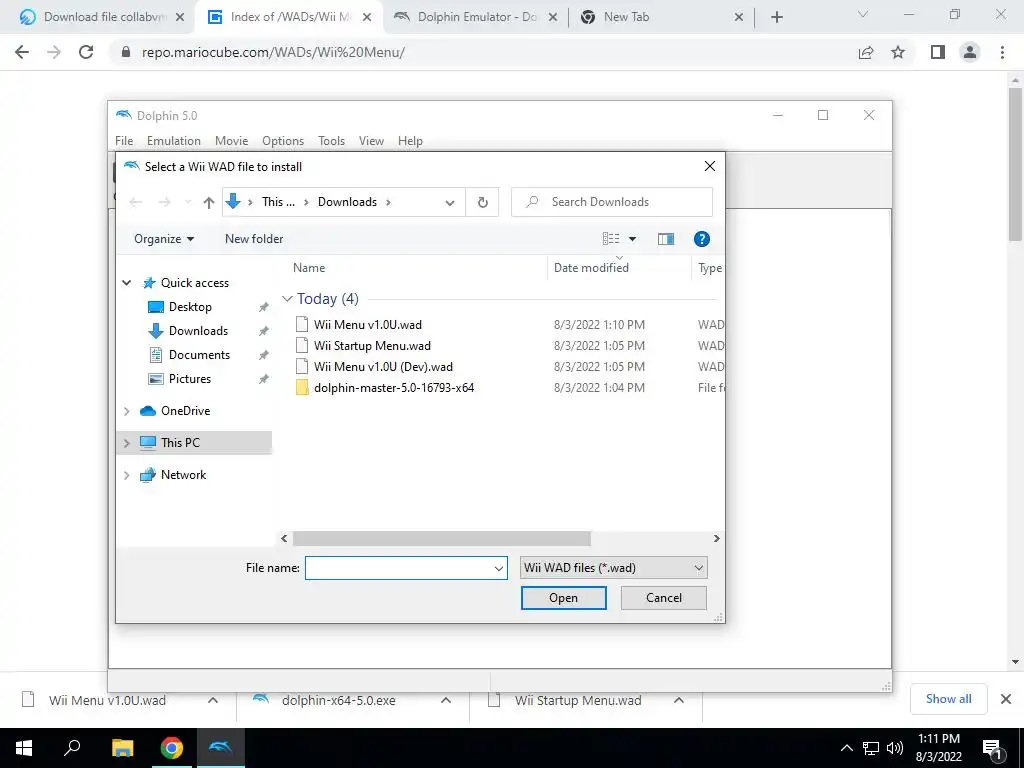Open Chrome profile icon
Screen dimensions: 1024x768
(970, 52)
